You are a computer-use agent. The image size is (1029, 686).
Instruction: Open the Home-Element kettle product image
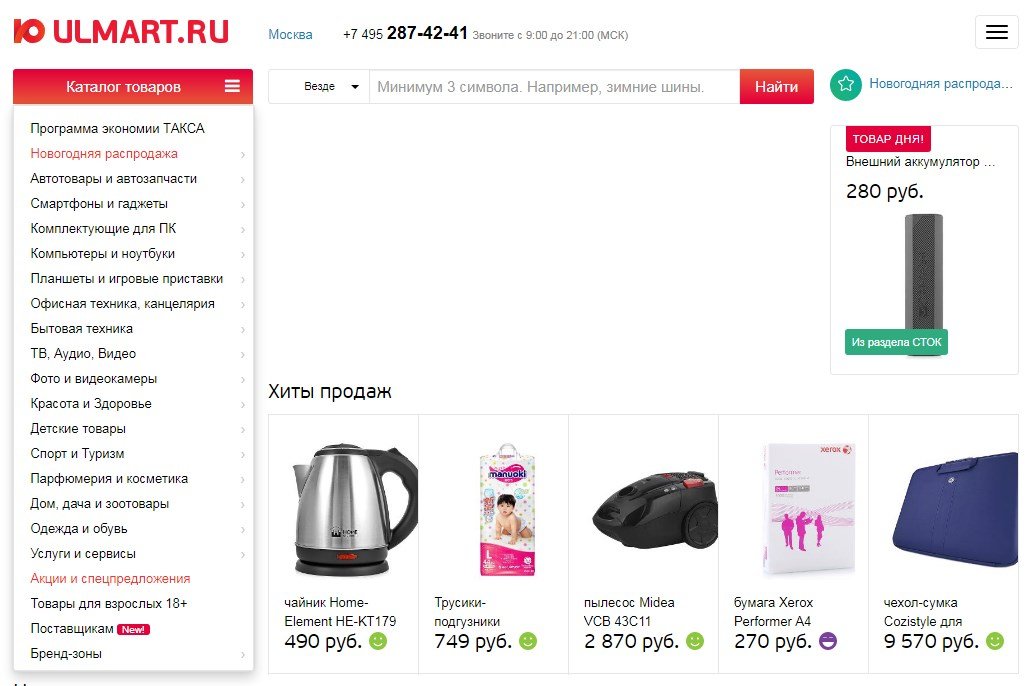point(351,509)
